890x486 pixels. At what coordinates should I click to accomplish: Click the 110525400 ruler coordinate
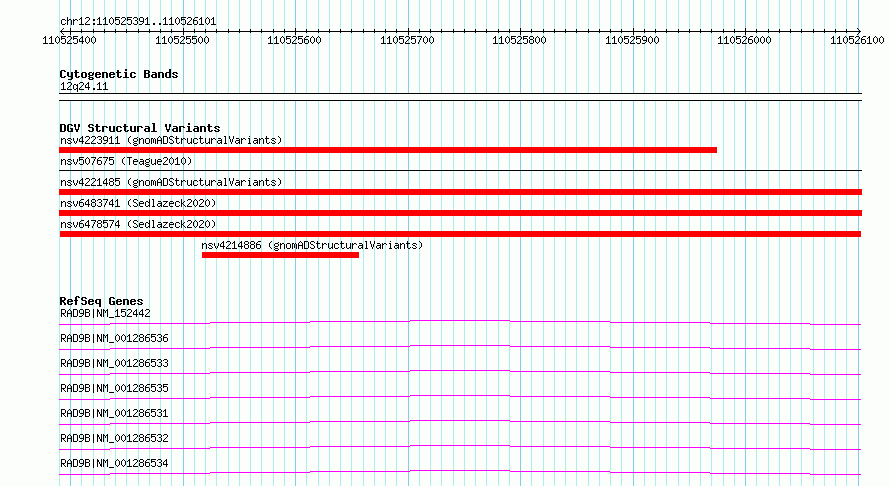coord(69,40)
